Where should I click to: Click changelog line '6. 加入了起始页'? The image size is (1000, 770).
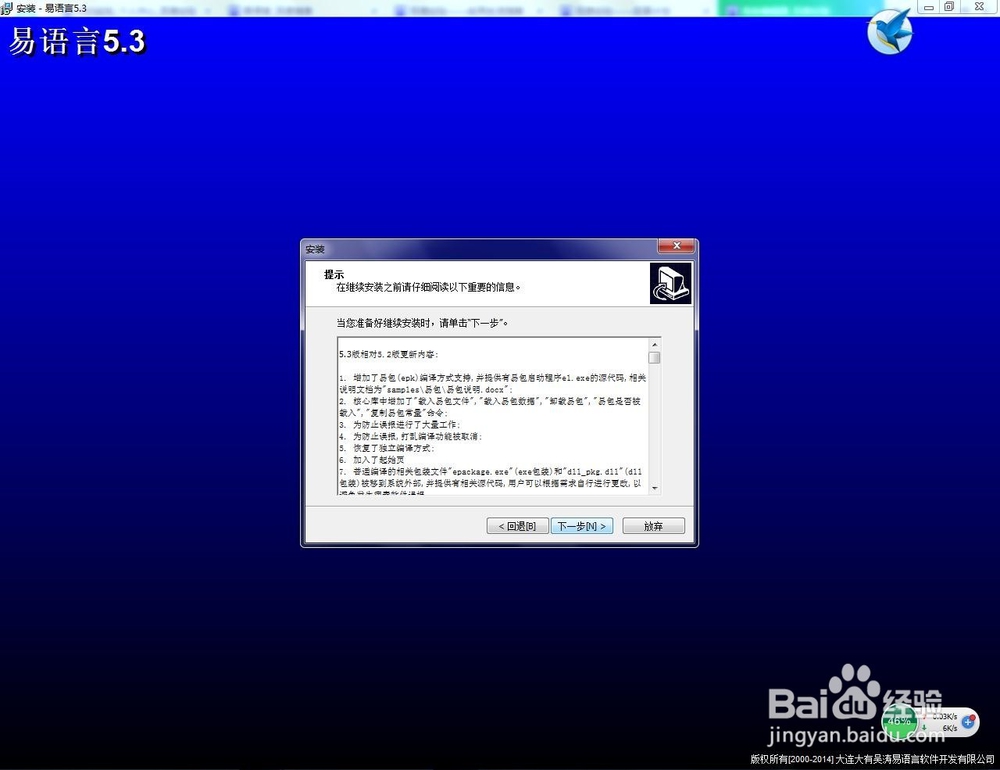[x=372, y=459]
